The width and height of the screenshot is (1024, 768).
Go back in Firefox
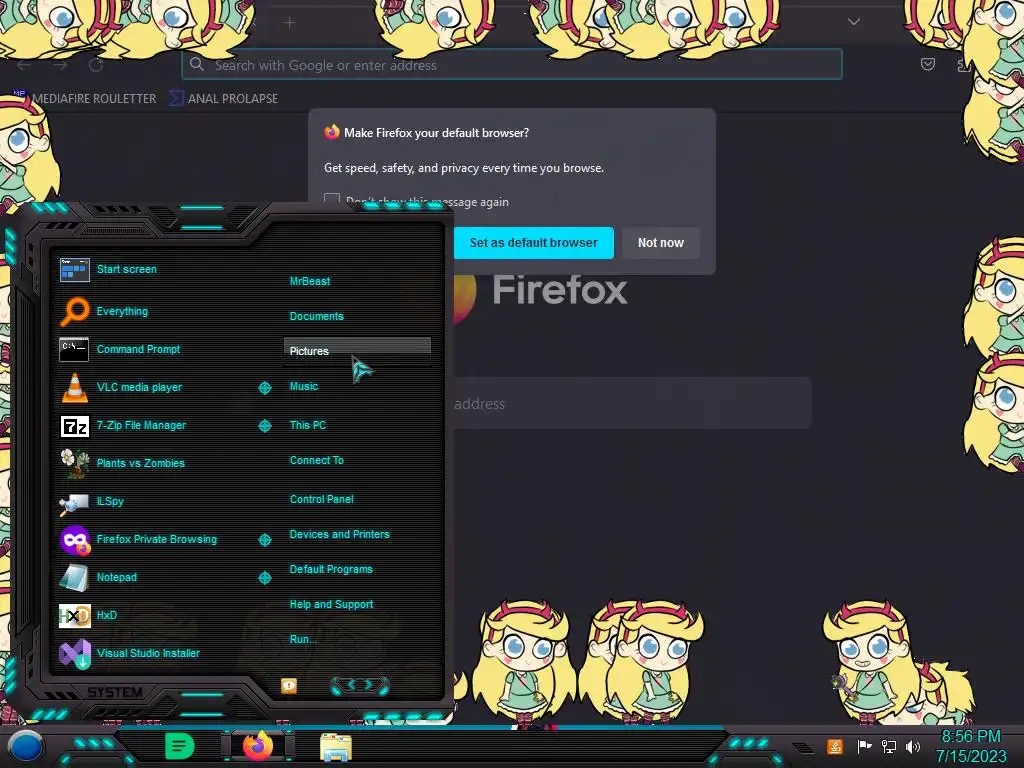point(24,65)
